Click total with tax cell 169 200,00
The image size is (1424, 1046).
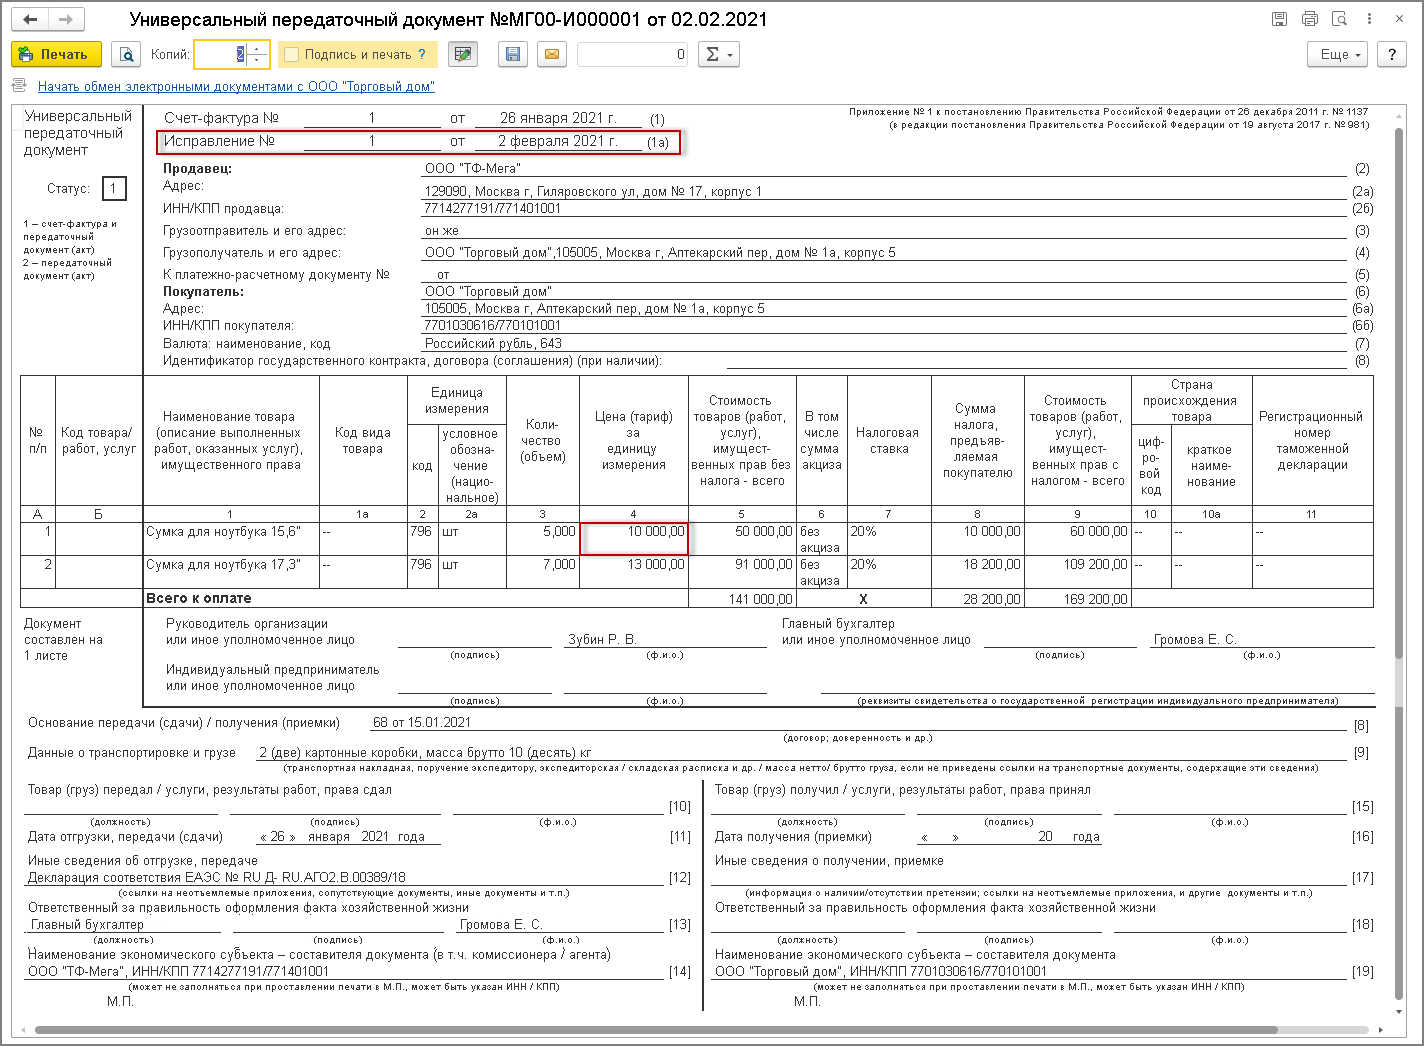tap(1077, 599)
